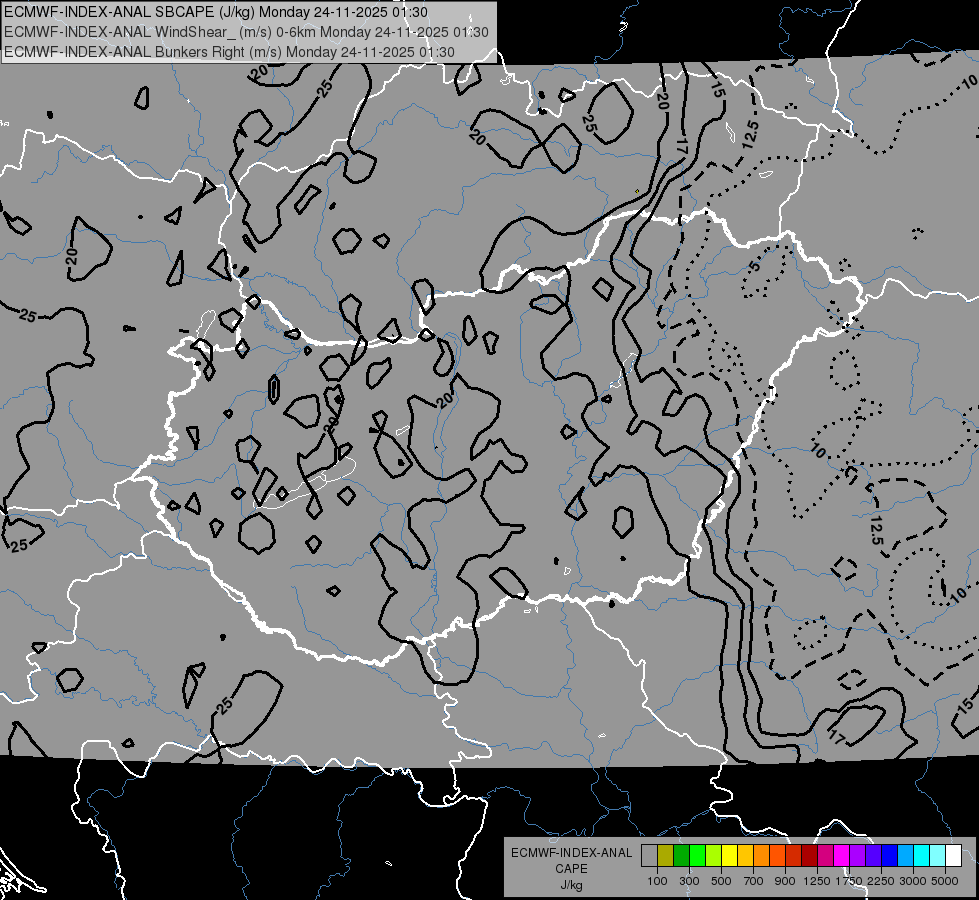Click the J/kg unit label in the legend
Image resolution: width=979 pixels, height=900 pixels.
[x=571, y=885]
